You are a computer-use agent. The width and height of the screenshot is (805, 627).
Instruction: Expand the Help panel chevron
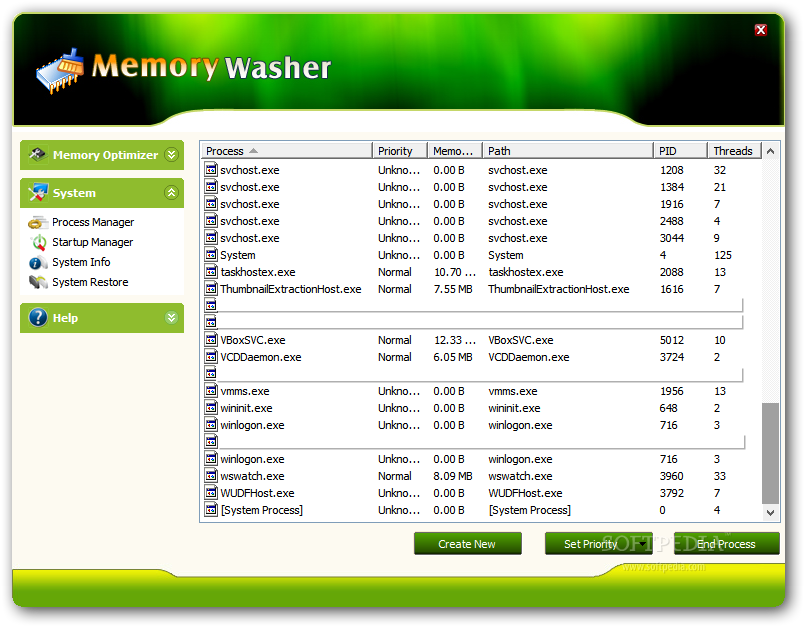coord(171,317)
